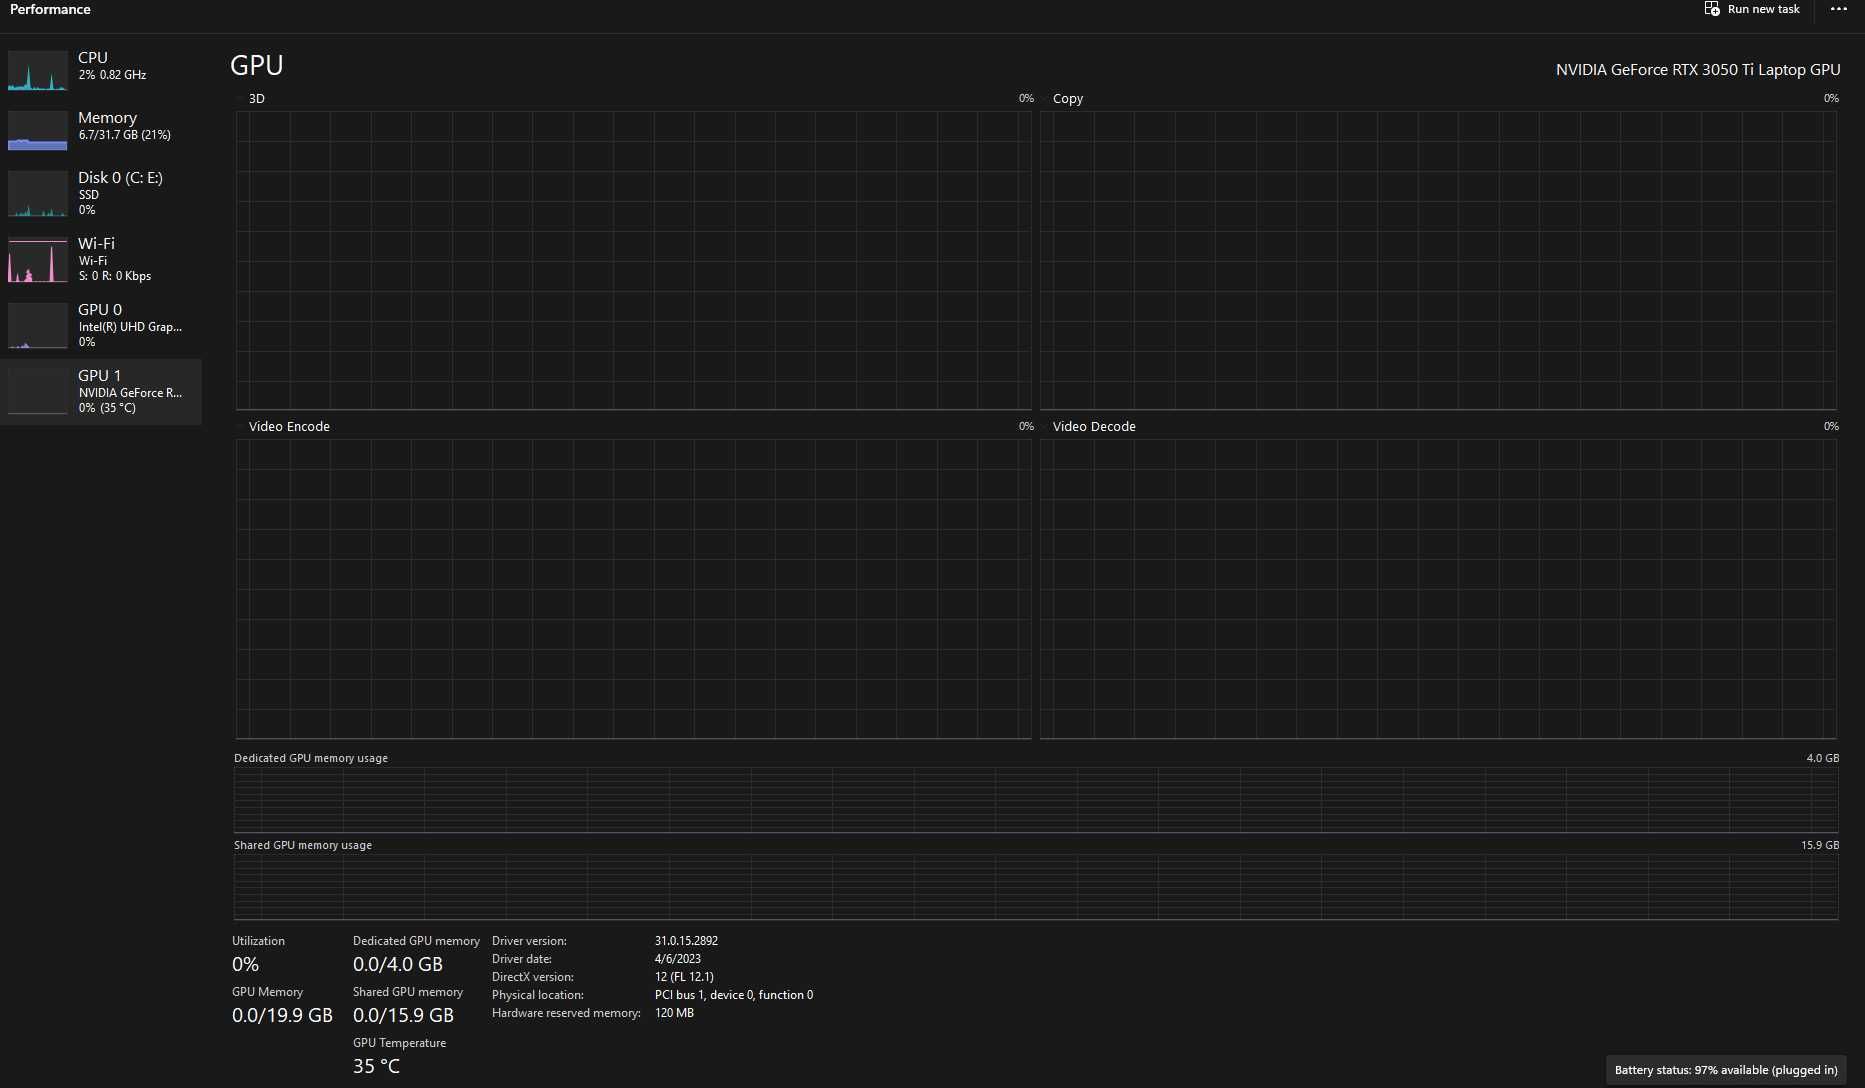Click the Shared GPU memory usage label
Image resolution: width=1865 pixels, height=1088 pixels.
tap(303, 845)
